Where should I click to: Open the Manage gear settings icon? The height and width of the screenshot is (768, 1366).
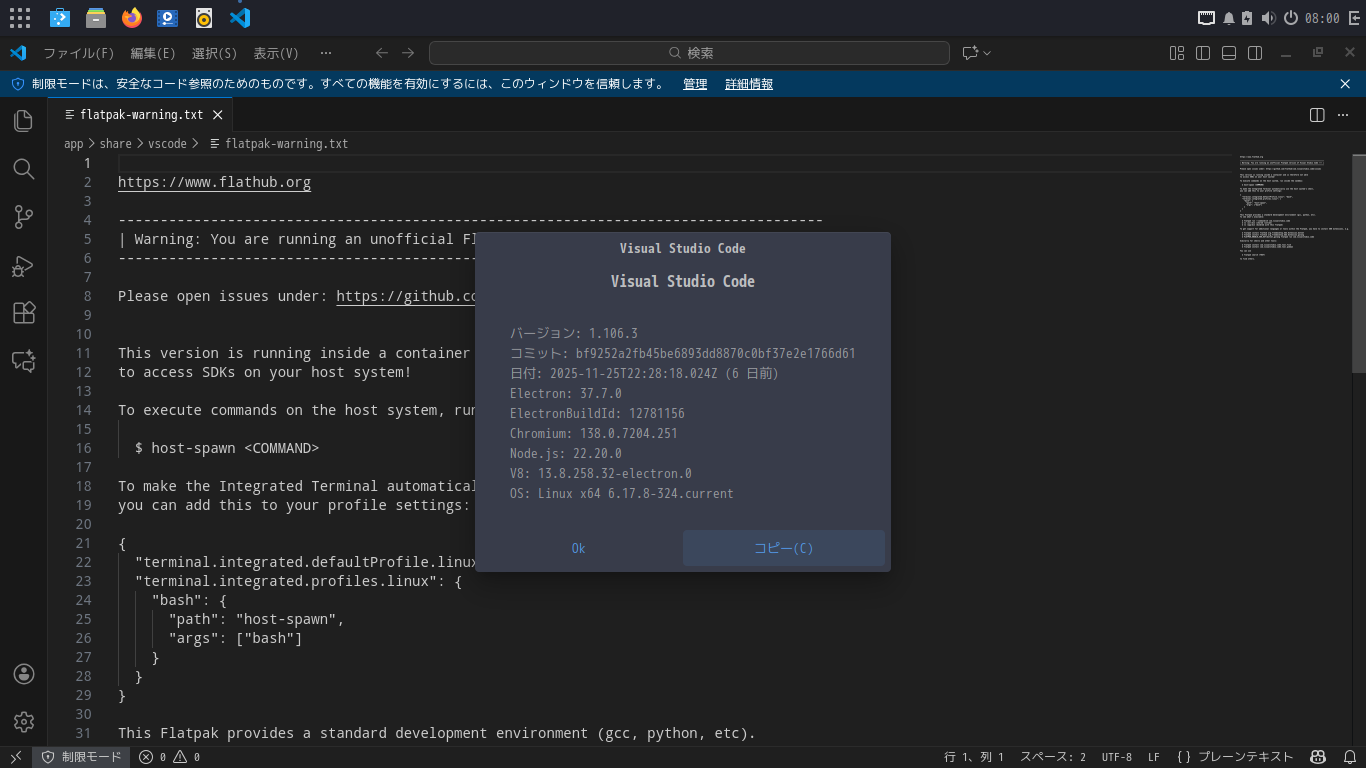tap(24, 722)
